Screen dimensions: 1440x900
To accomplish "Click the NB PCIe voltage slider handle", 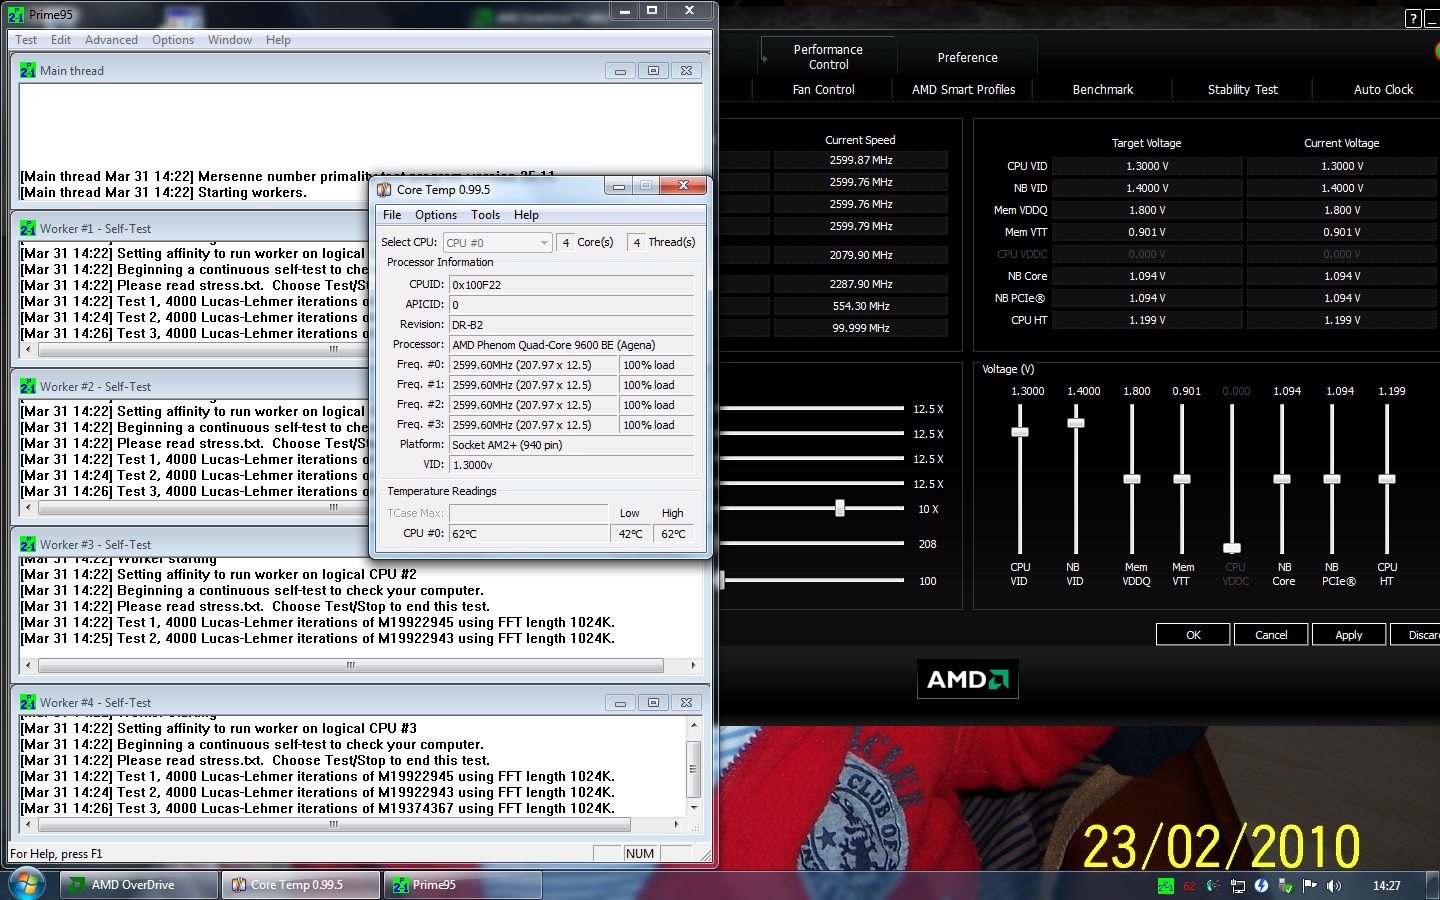I will [x=1332, y=479].
